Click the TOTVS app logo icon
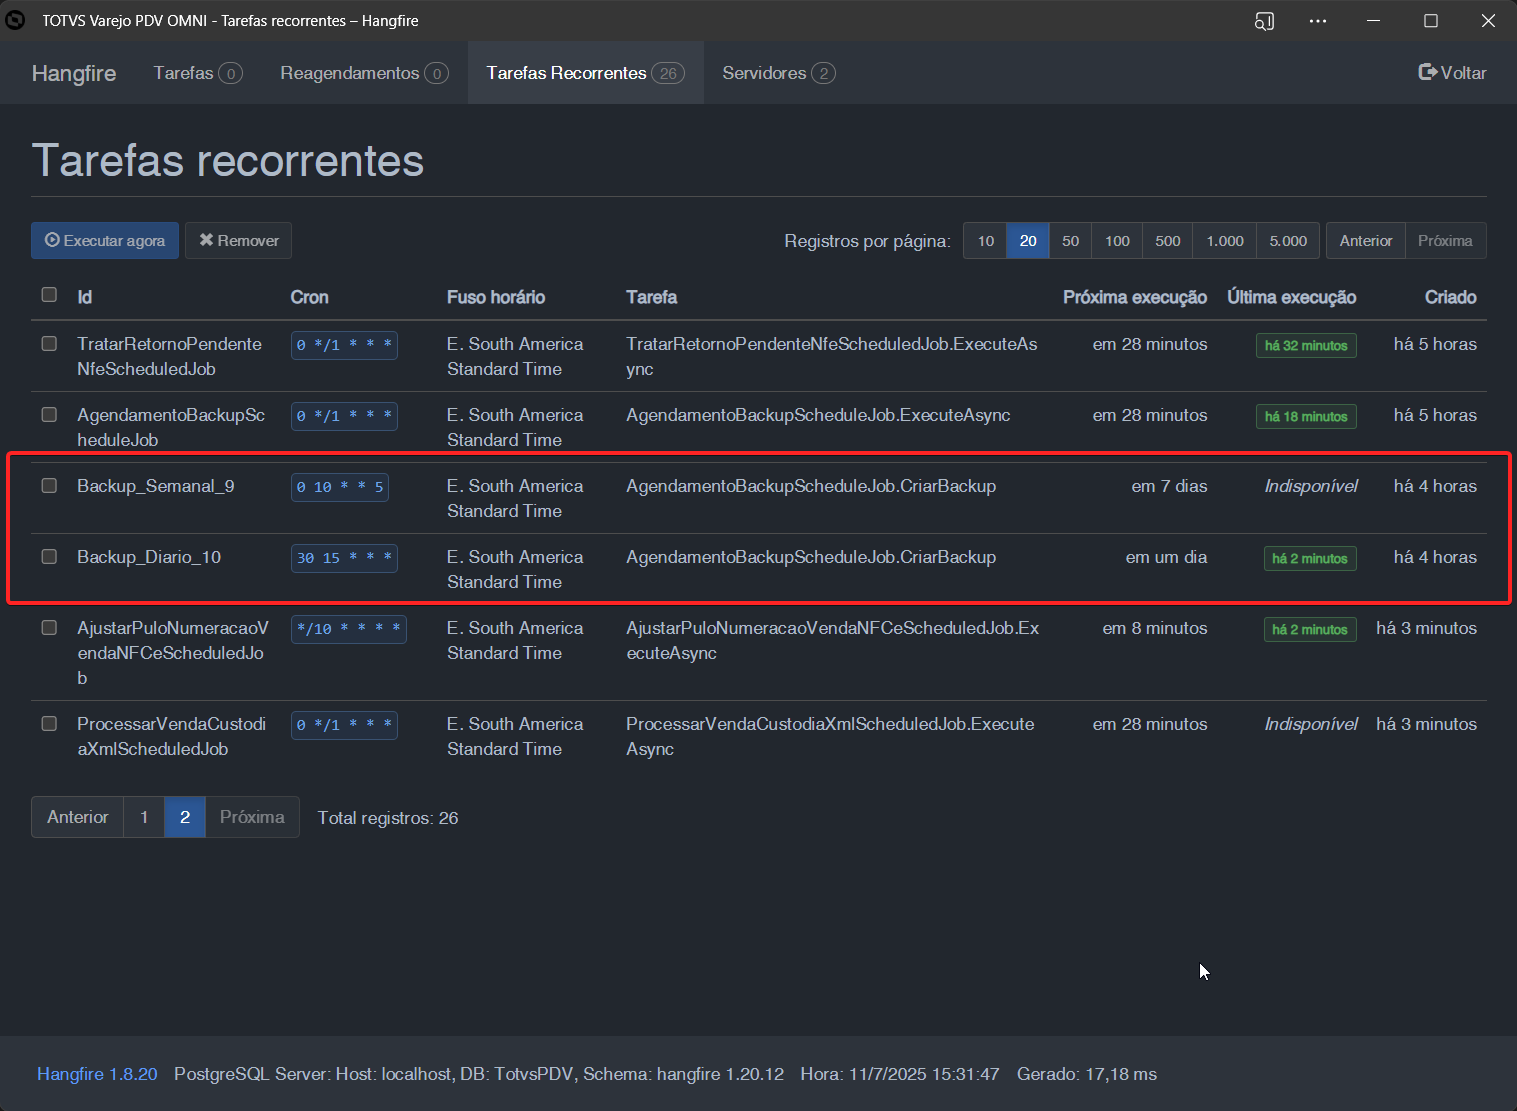 pos(15,20)
